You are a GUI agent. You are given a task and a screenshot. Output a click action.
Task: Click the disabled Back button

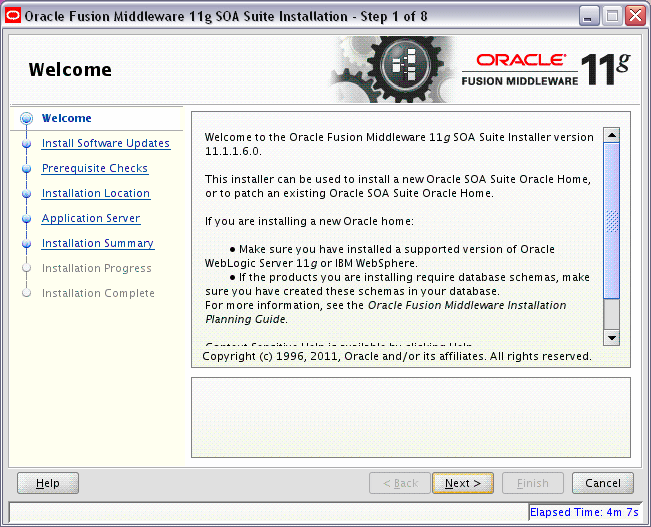[x=399, y=483]
